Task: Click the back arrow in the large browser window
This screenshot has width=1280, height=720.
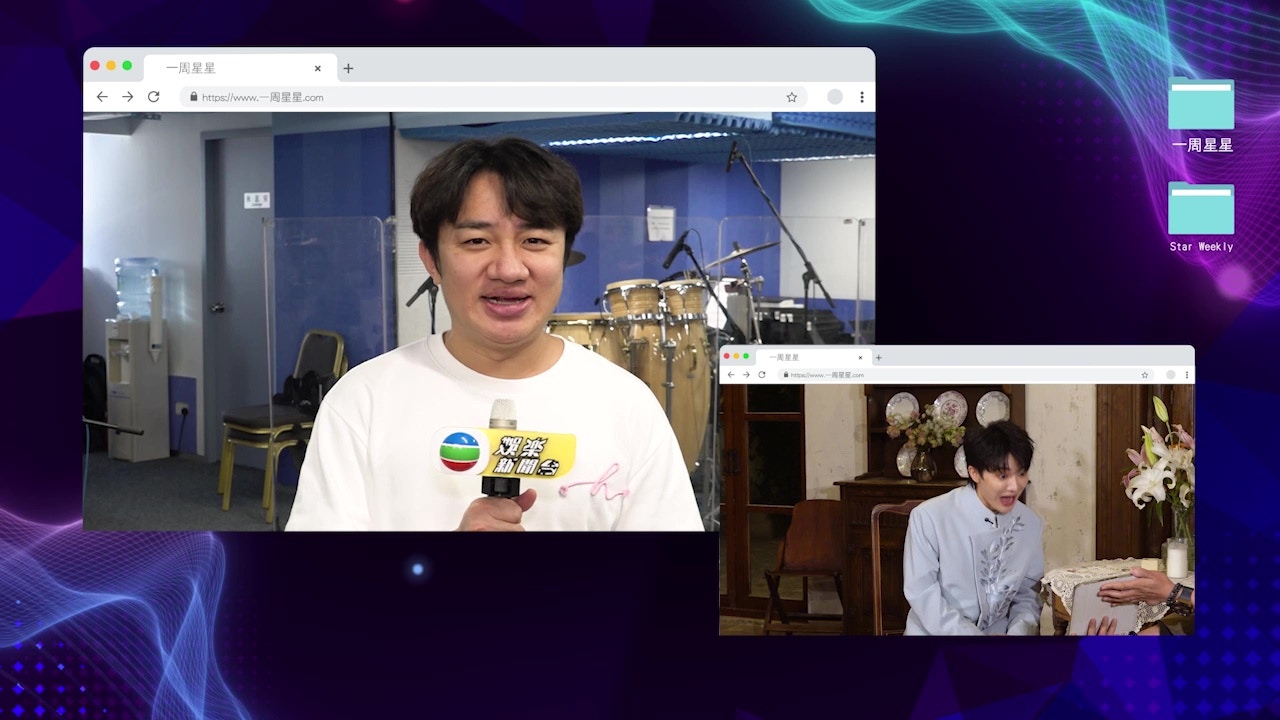Action: [102, 97]
